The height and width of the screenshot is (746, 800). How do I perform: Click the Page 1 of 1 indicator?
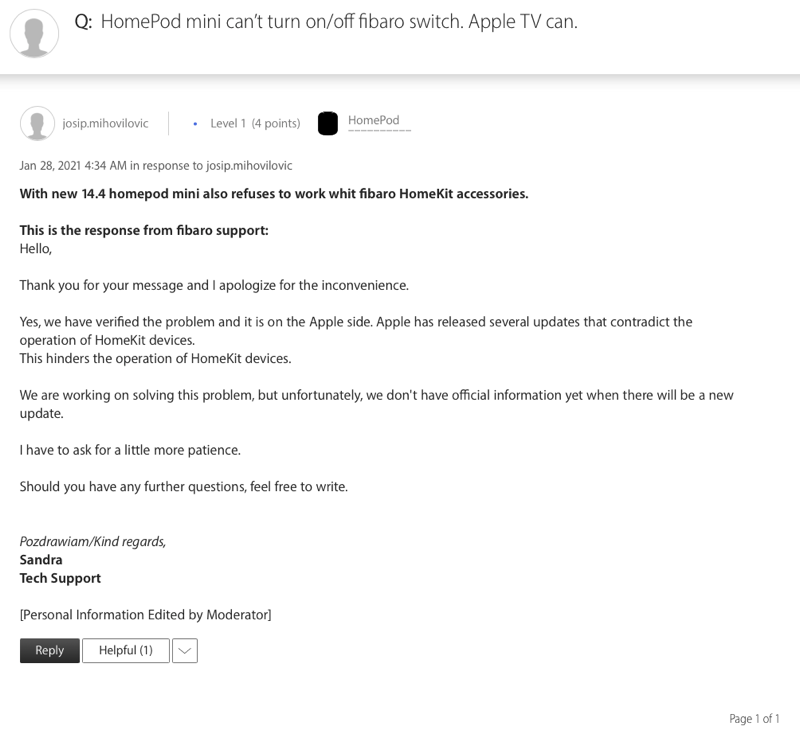click(754, 719)
